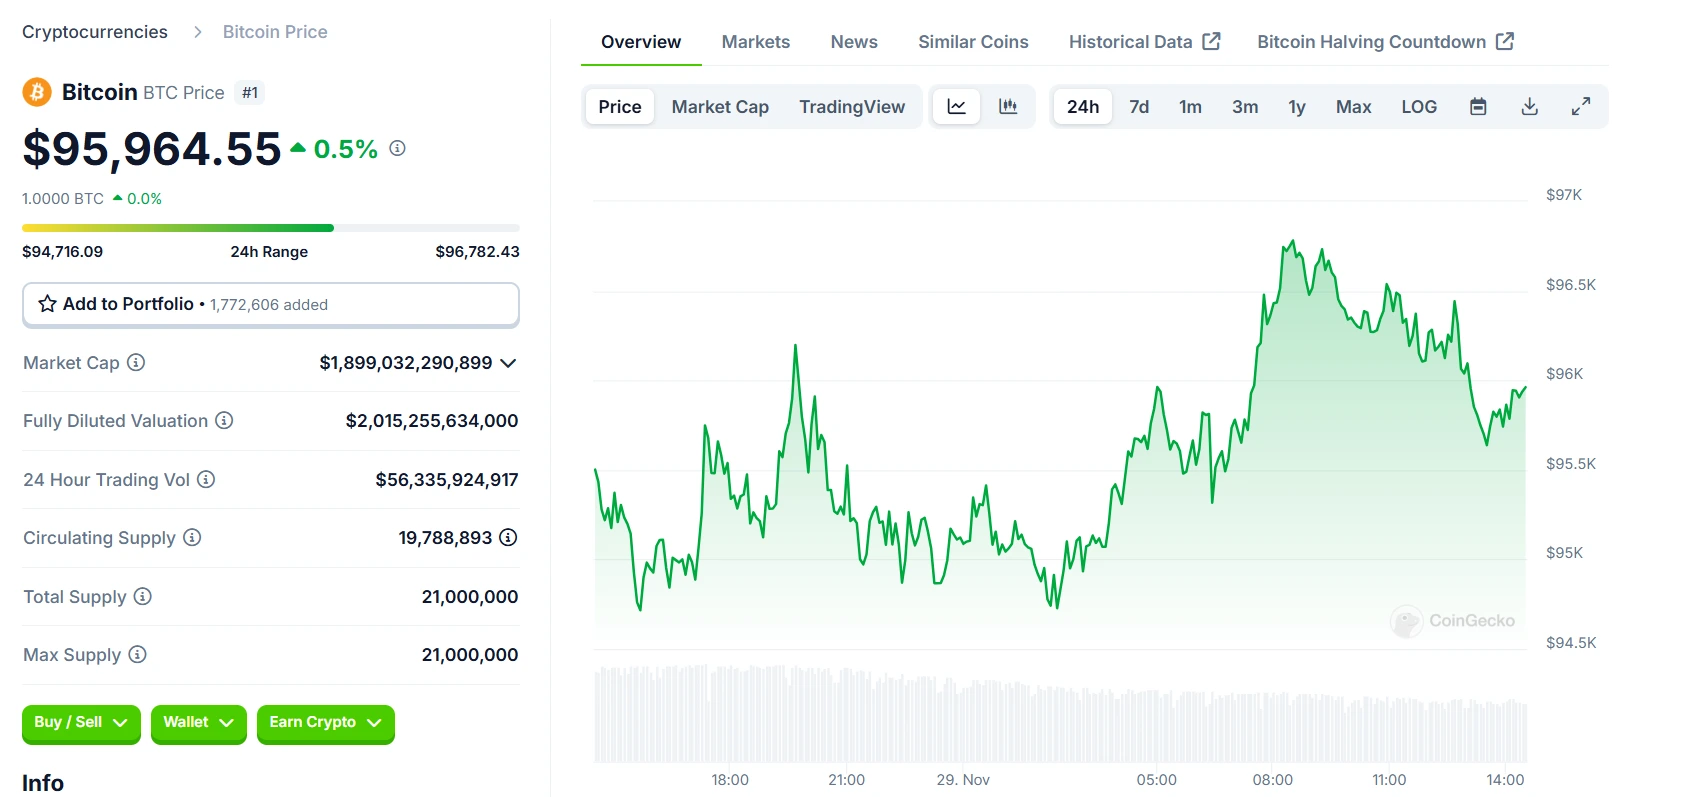This screenshot has width=1695, height=797.
Task: Click the Cryptocurrencies breadcrumb link
Action: click(95, 32)
